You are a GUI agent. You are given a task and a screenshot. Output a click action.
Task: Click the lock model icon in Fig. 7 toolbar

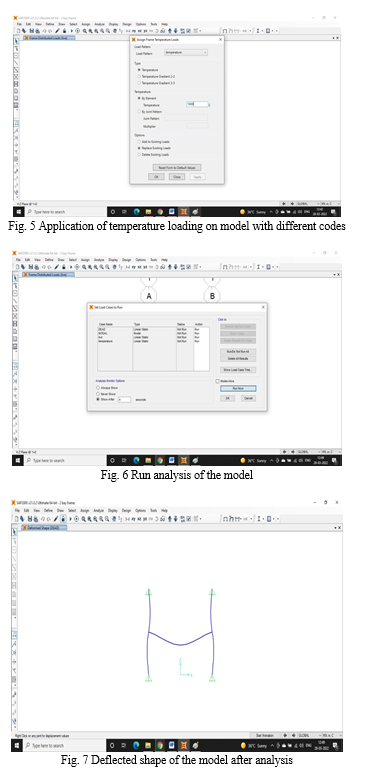[x=64, y=518]
